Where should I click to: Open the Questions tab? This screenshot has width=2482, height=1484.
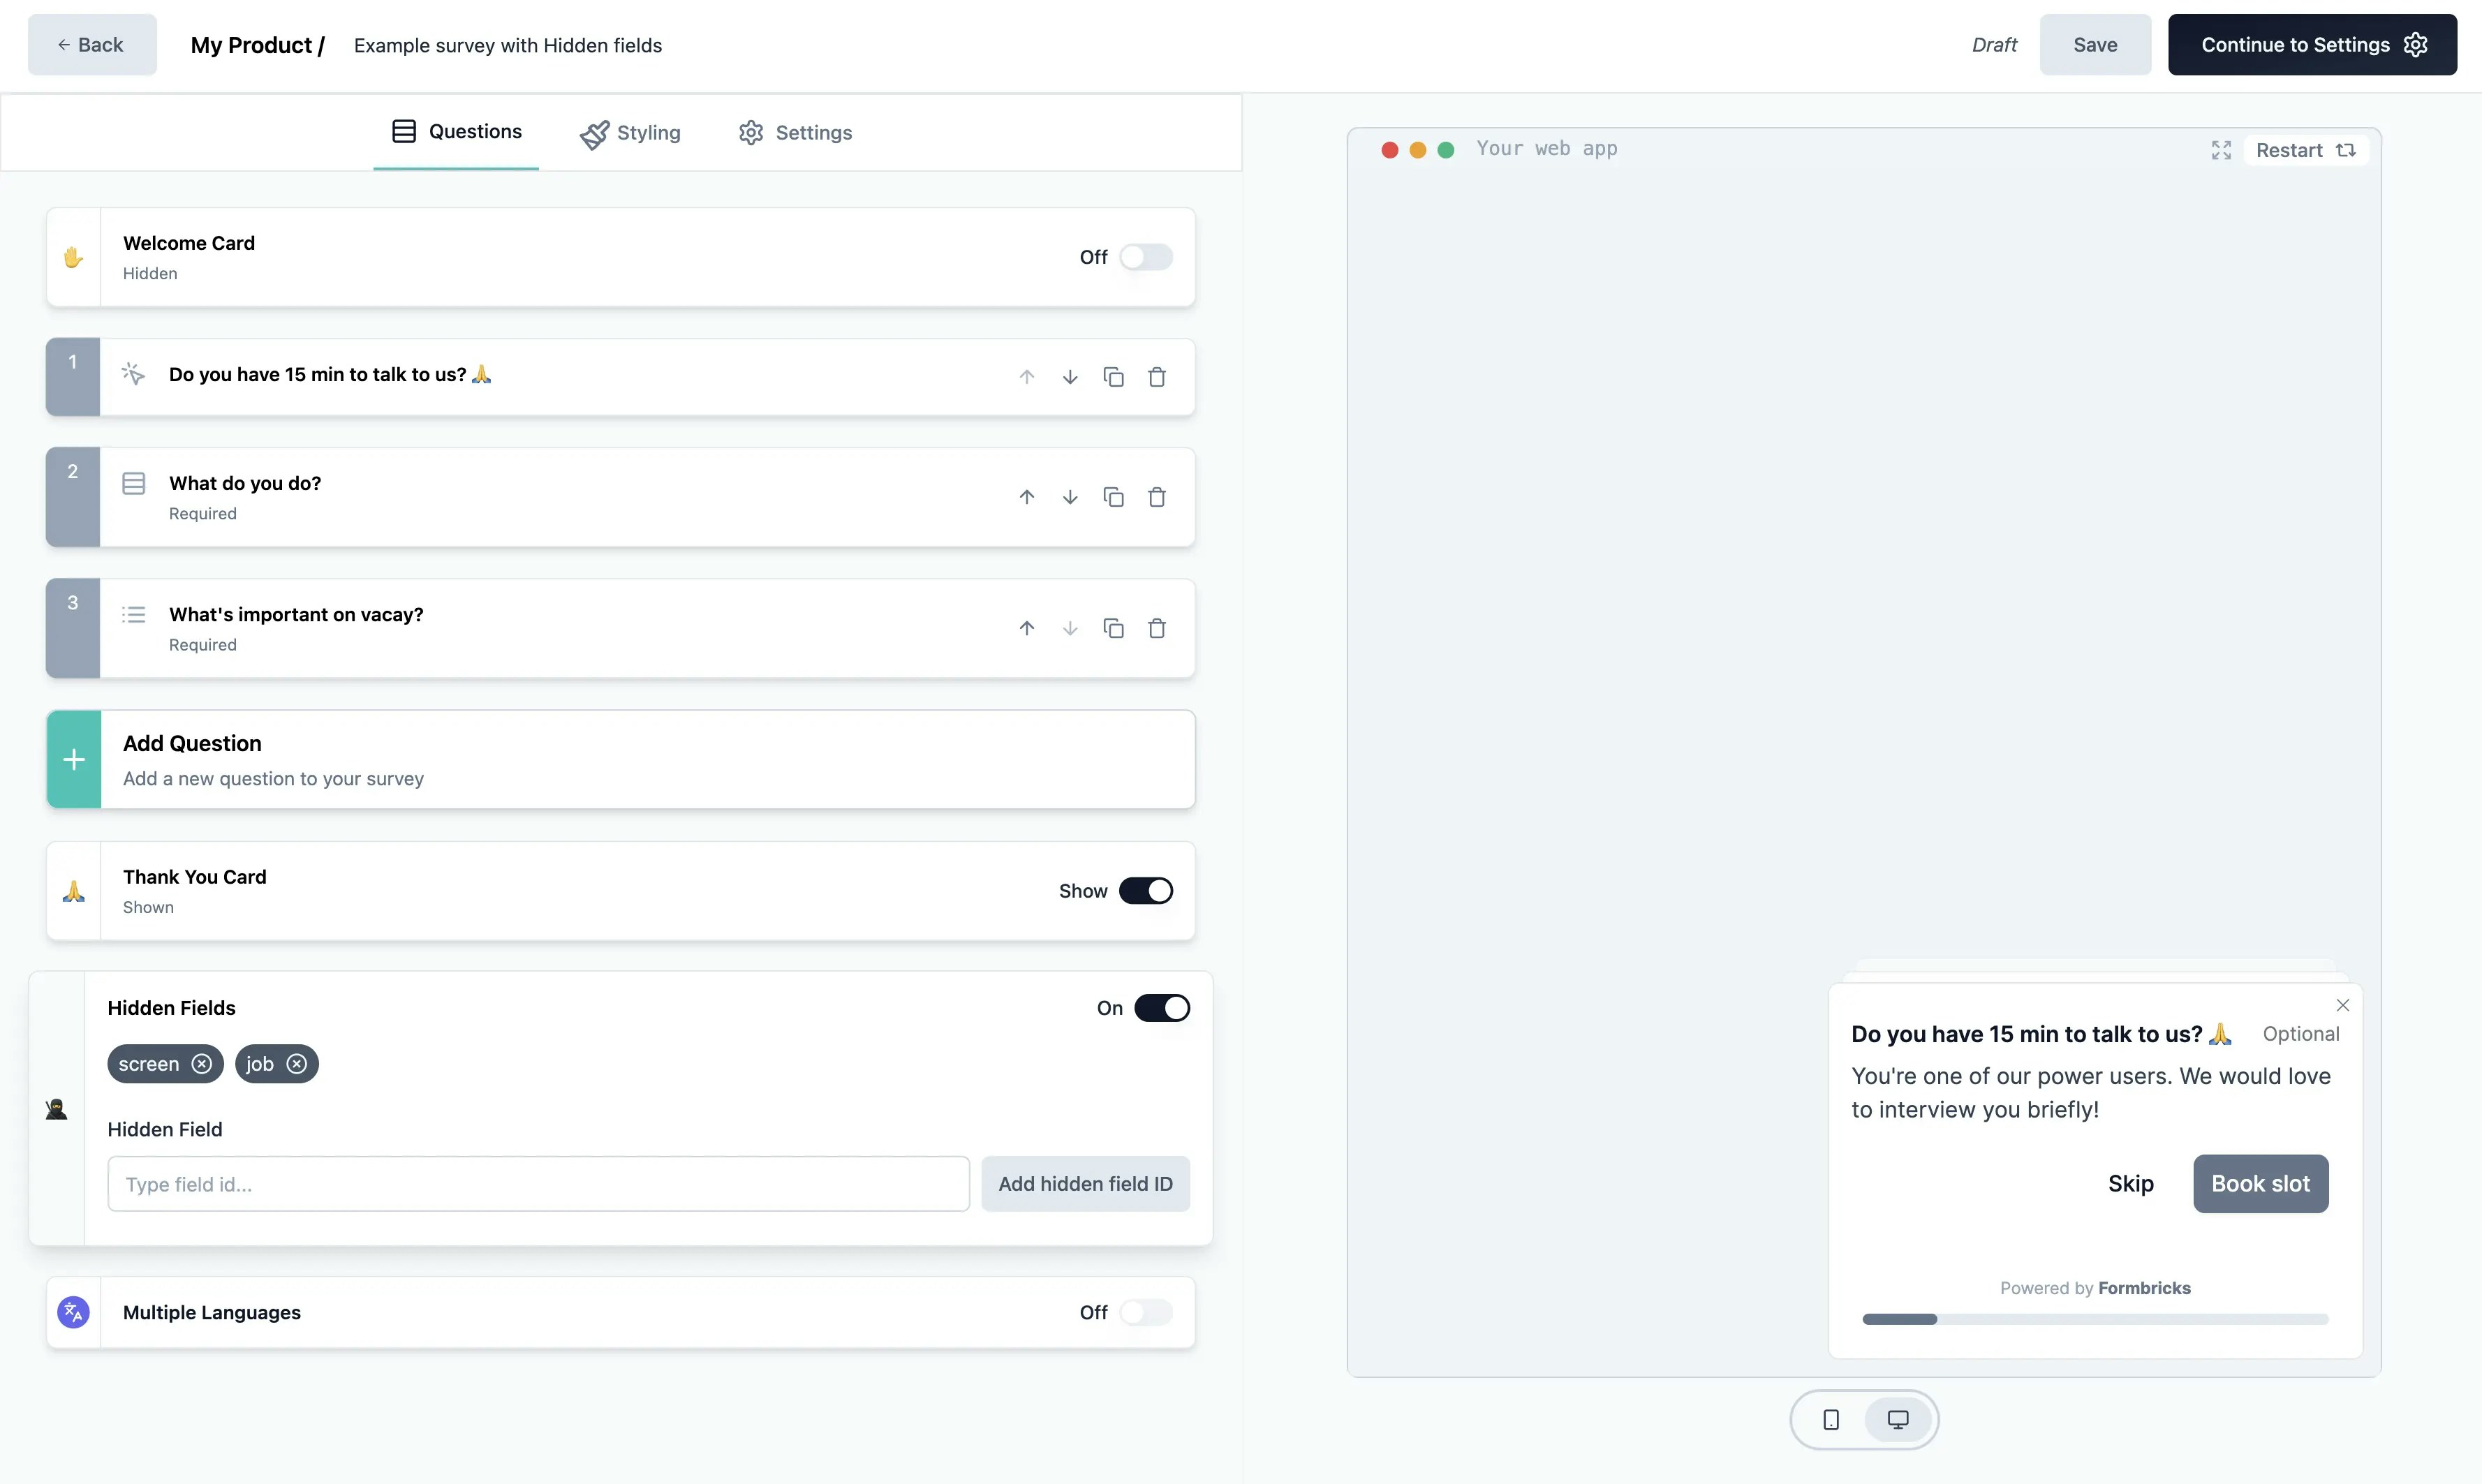tap(456, 132)
